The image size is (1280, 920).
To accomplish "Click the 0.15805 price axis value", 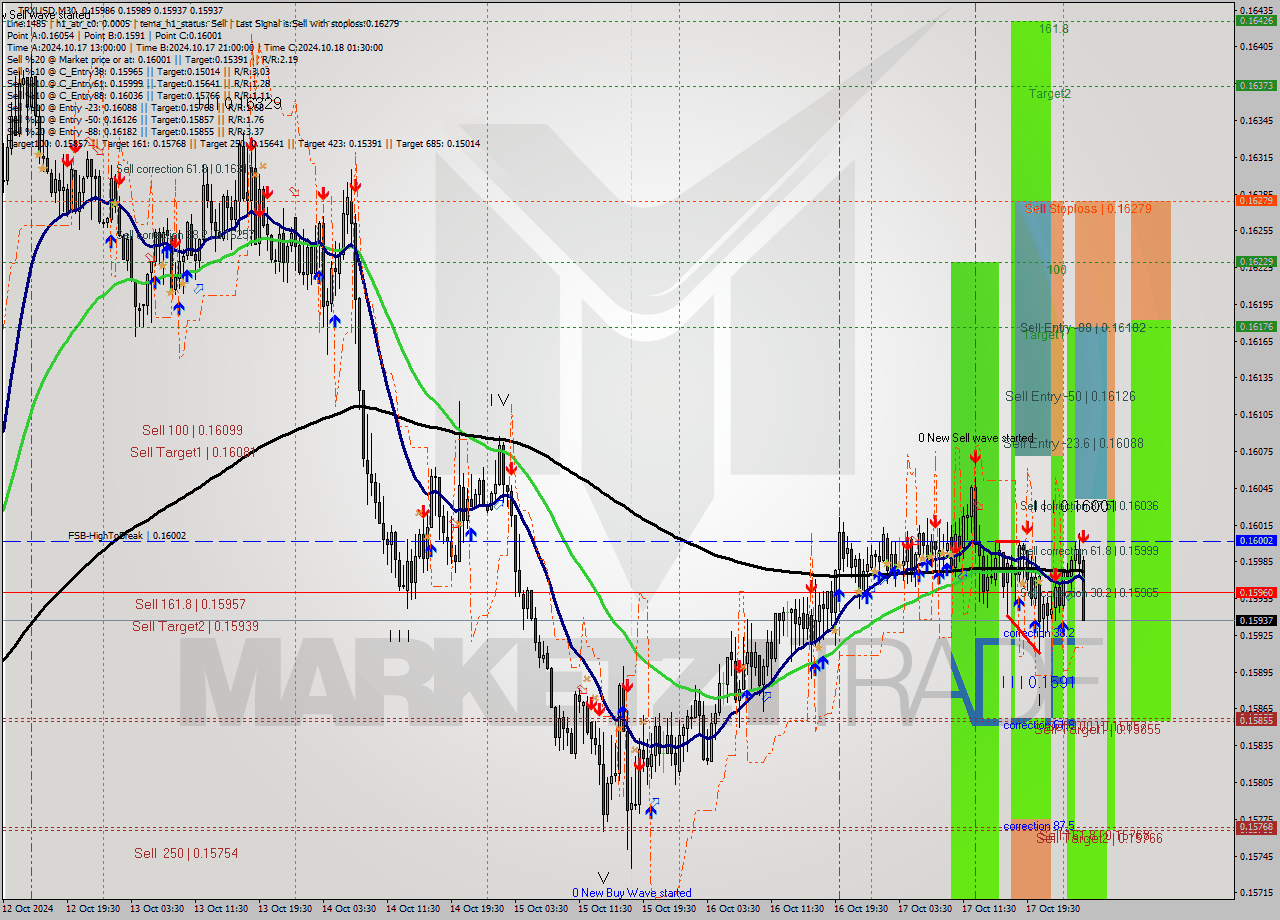I will pos(1255,782).
